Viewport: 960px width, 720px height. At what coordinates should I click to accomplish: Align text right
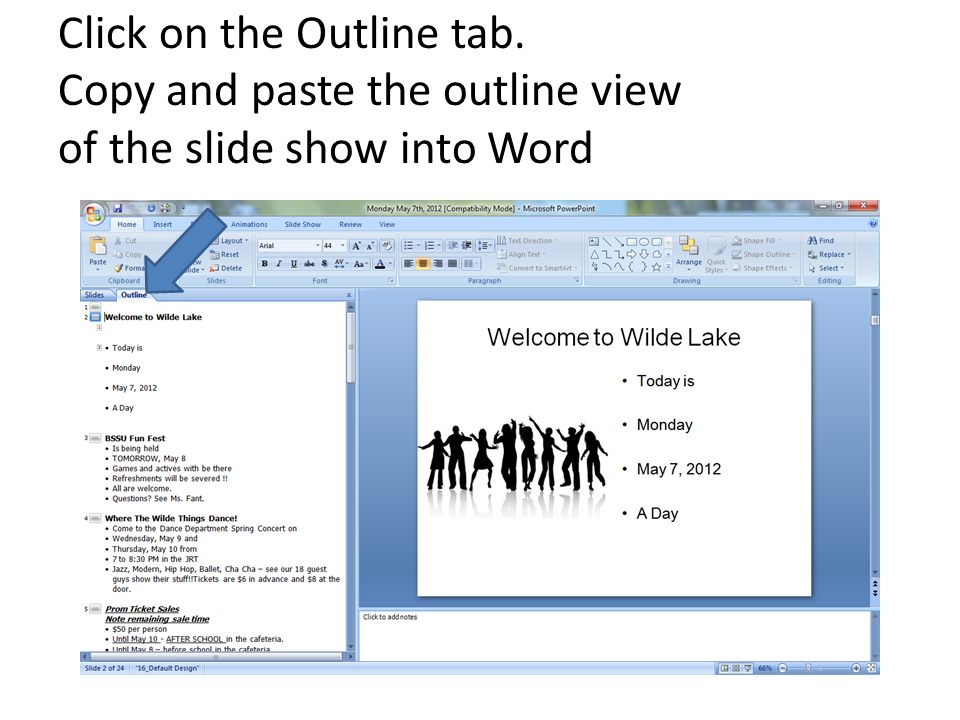(438, 264)
